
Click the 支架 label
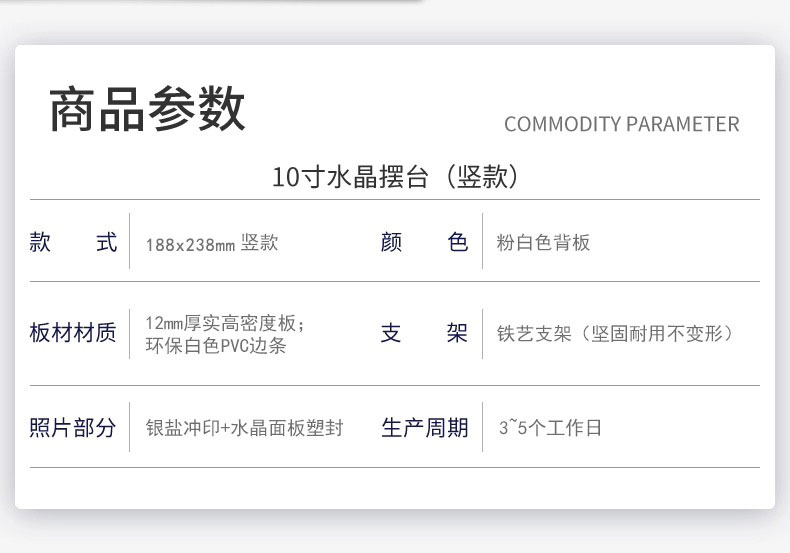tap(424, 333)
